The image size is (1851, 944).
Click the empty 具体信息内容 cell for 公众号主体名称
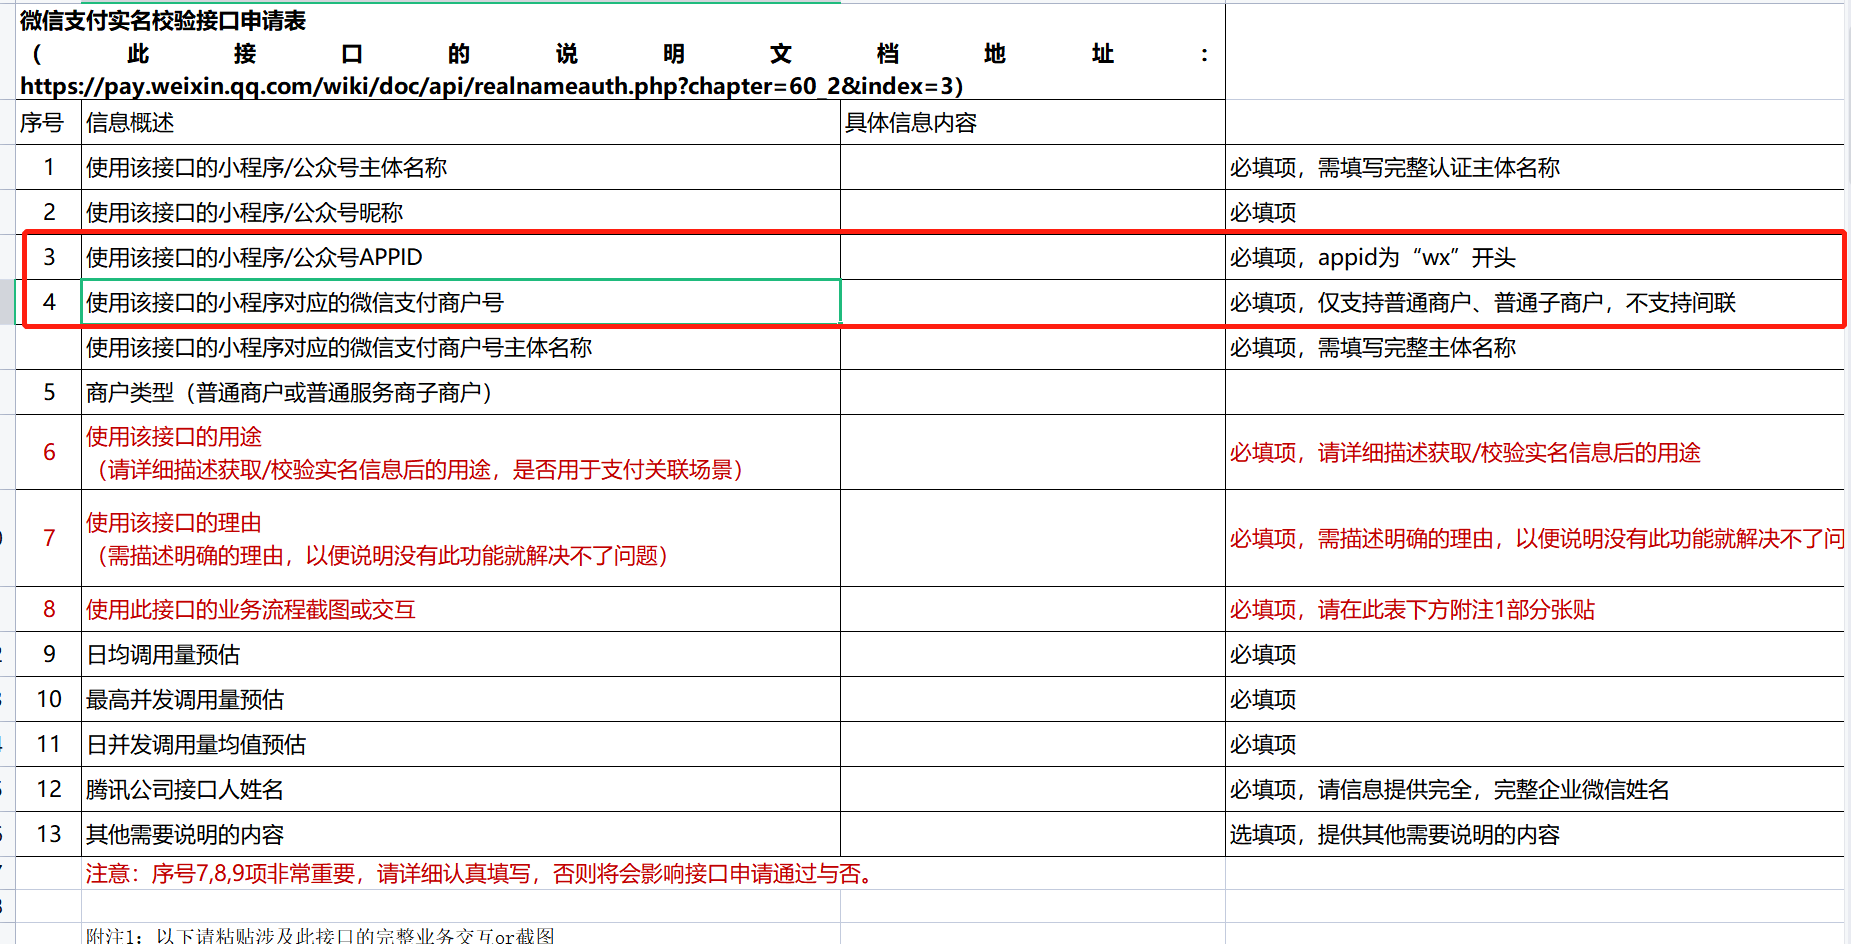point(1032,168)
